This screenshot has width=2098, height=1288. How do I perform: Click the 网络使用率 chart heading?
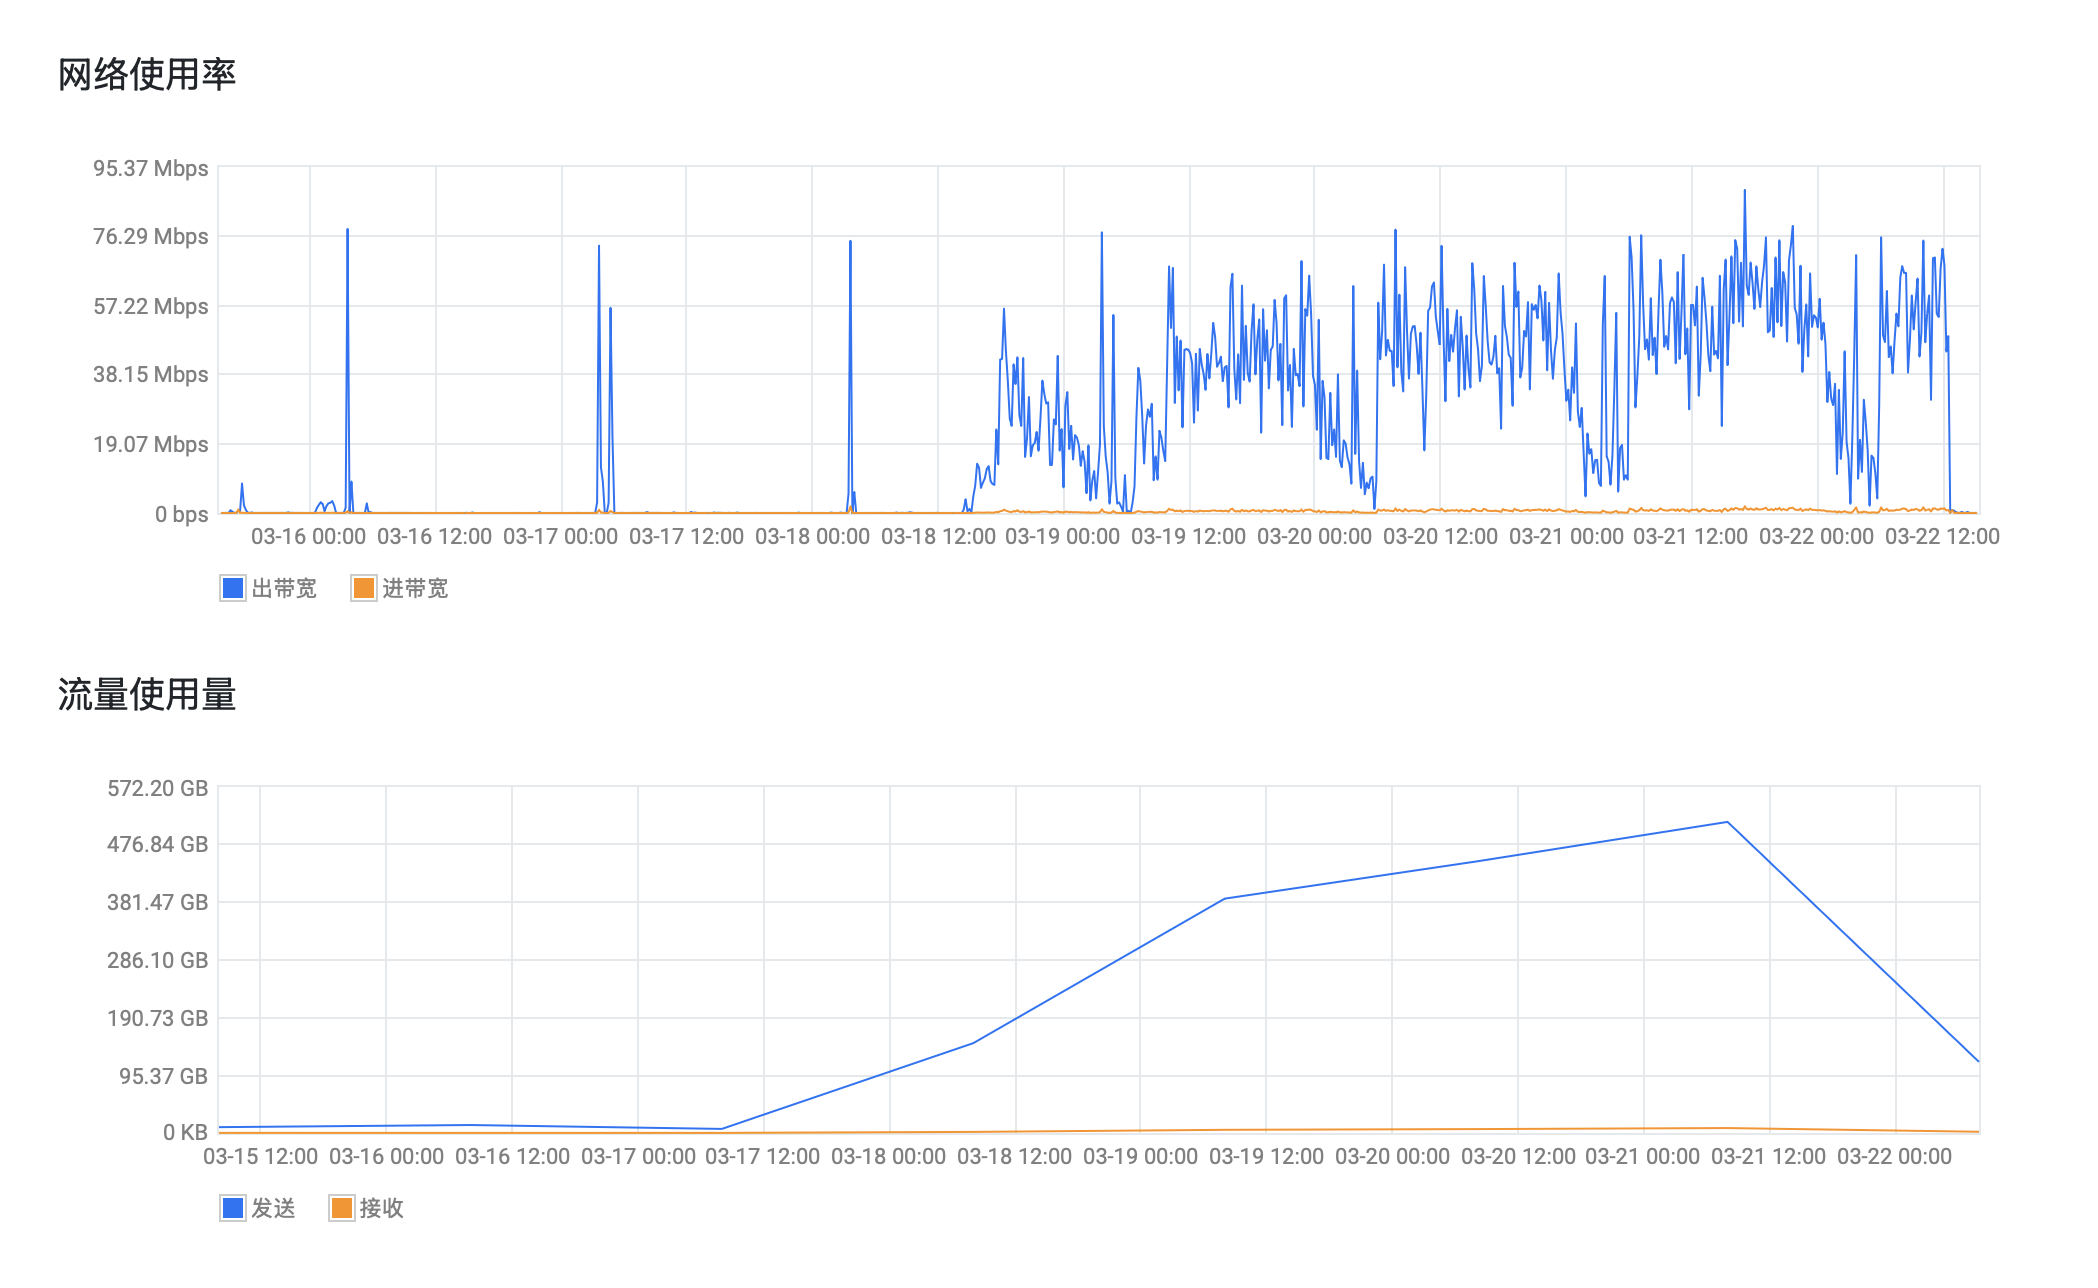[146, 75]
